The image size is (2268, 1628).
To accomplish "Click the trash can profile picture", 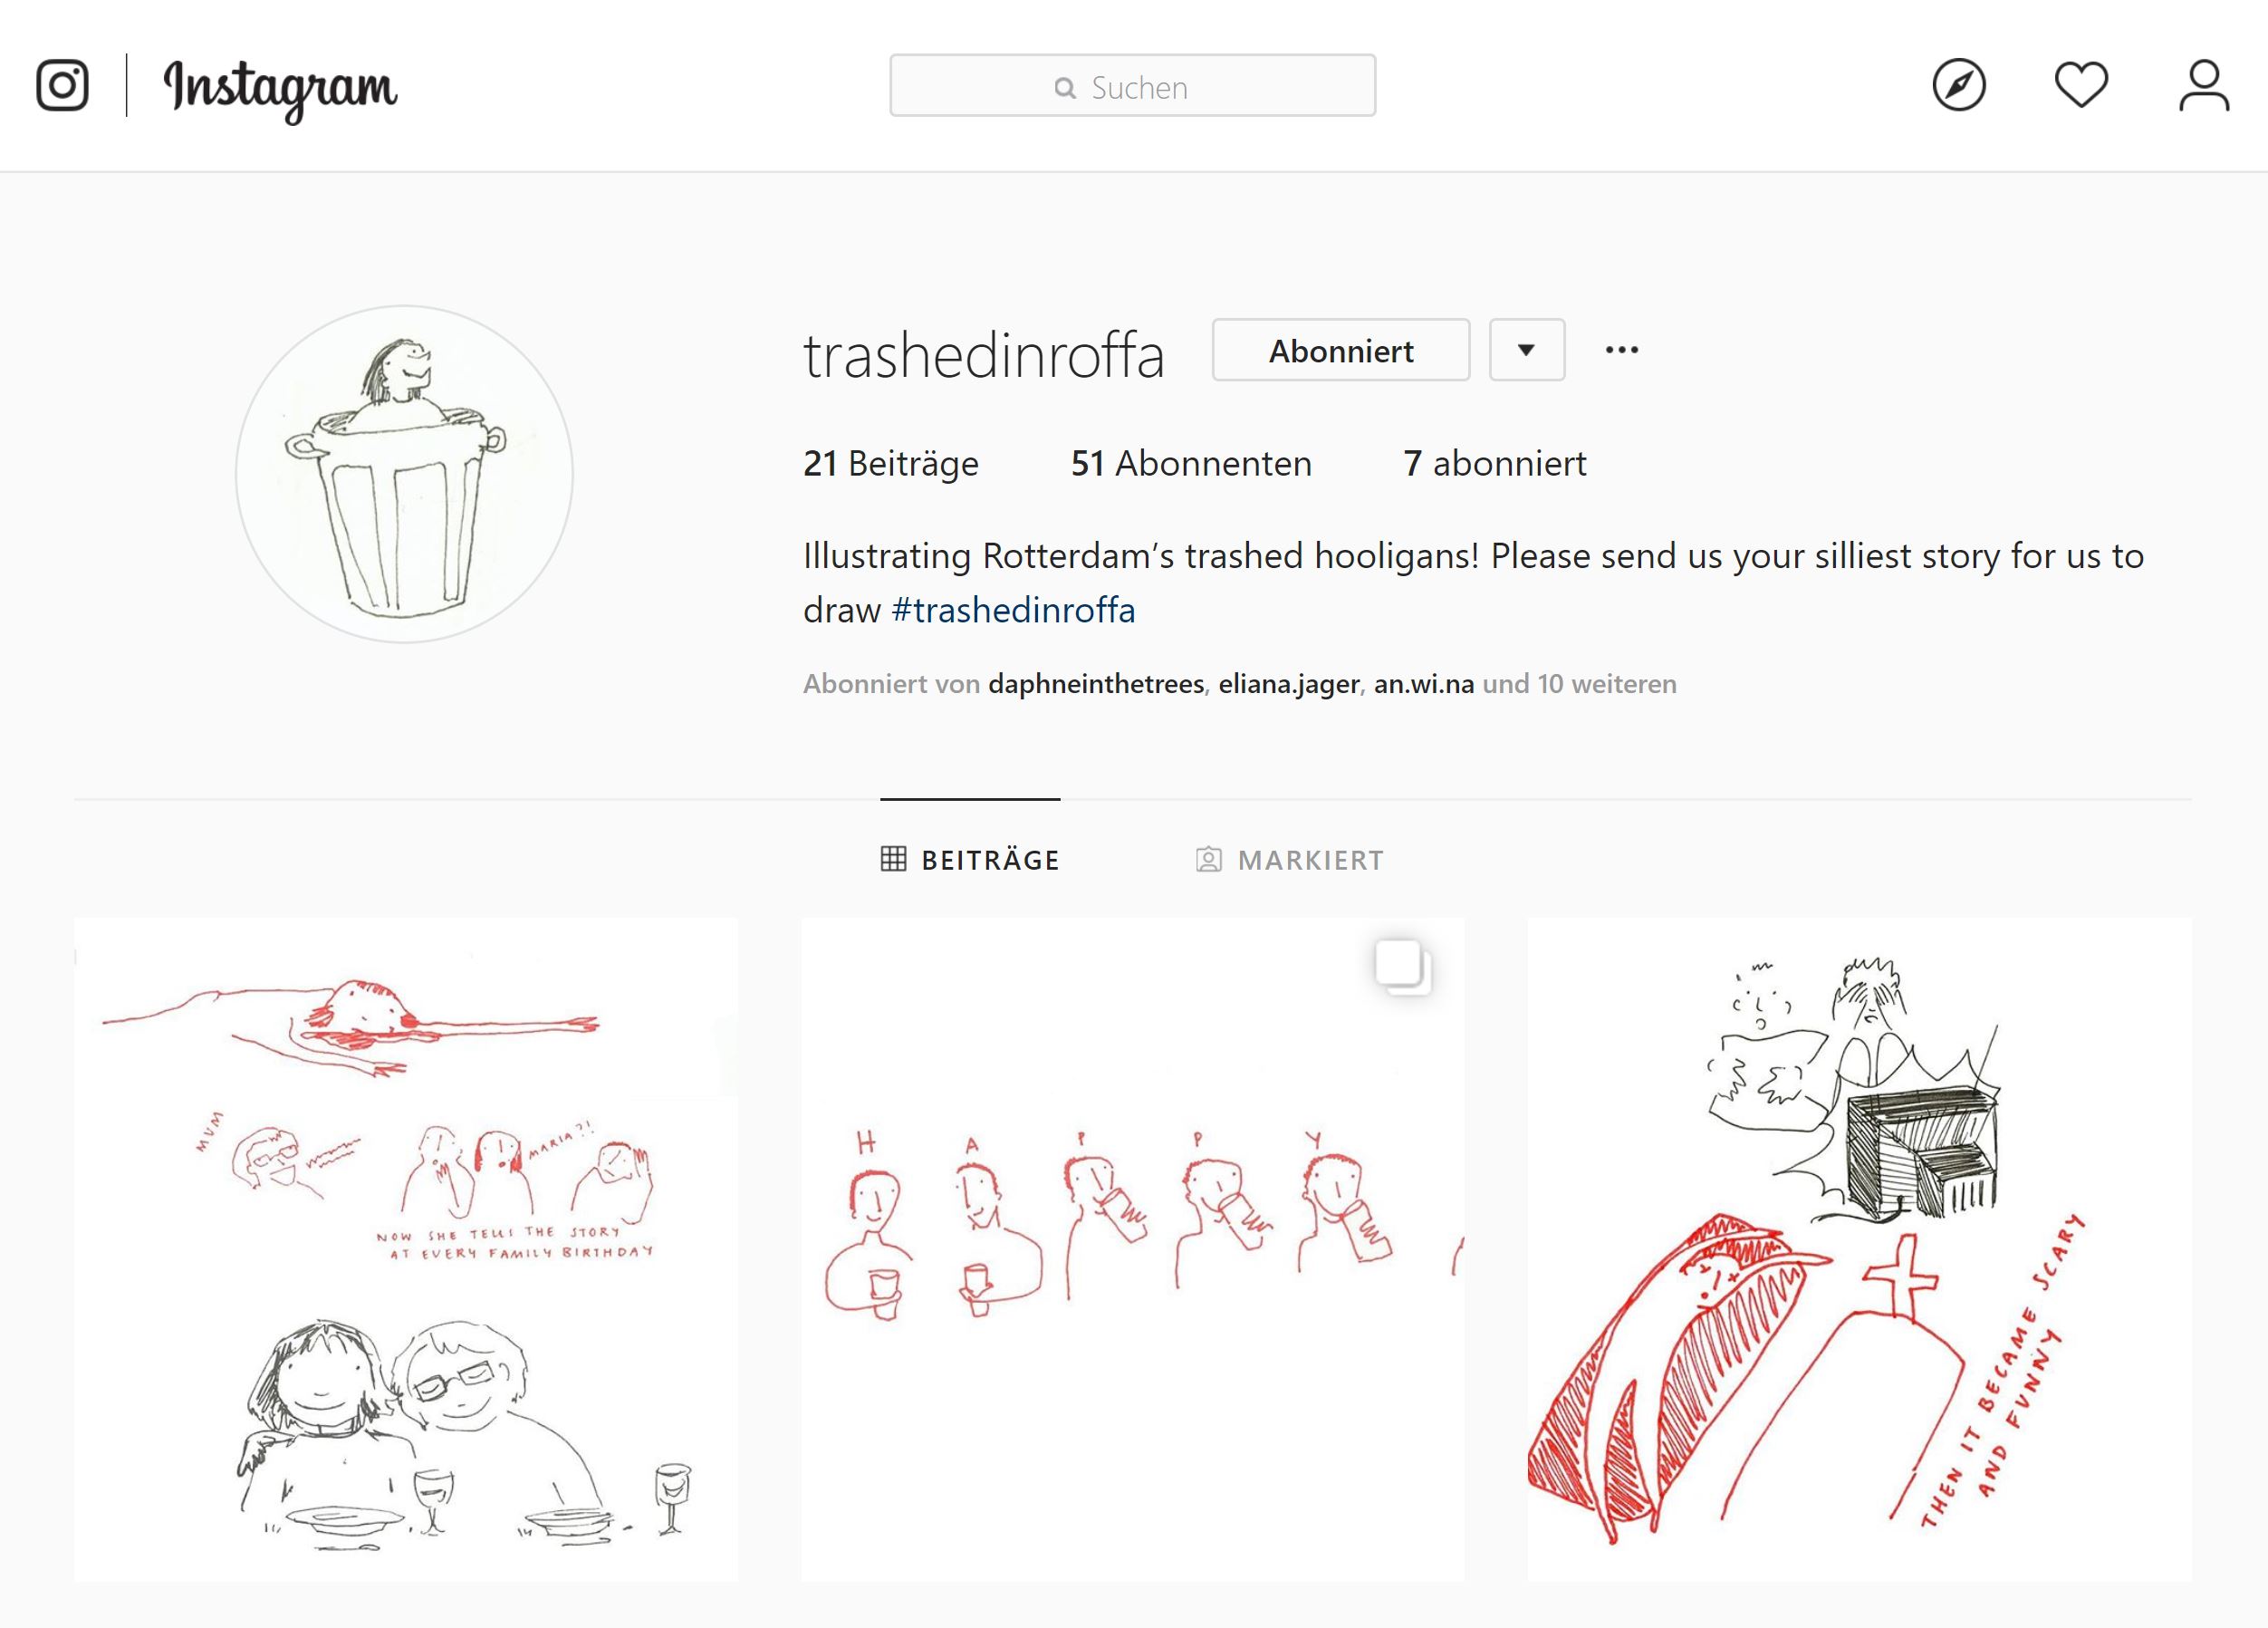I will point(404,474).
